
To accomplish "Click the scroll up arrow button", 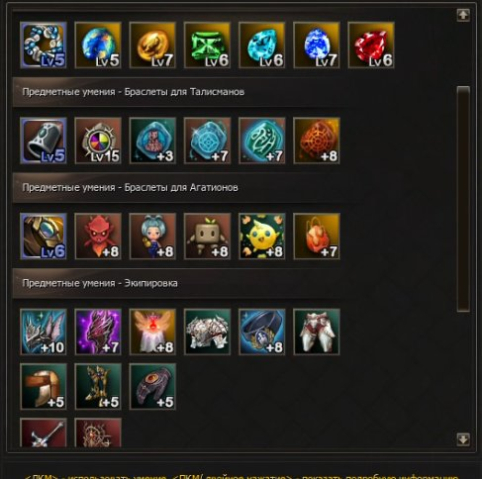I will point(463,15).
